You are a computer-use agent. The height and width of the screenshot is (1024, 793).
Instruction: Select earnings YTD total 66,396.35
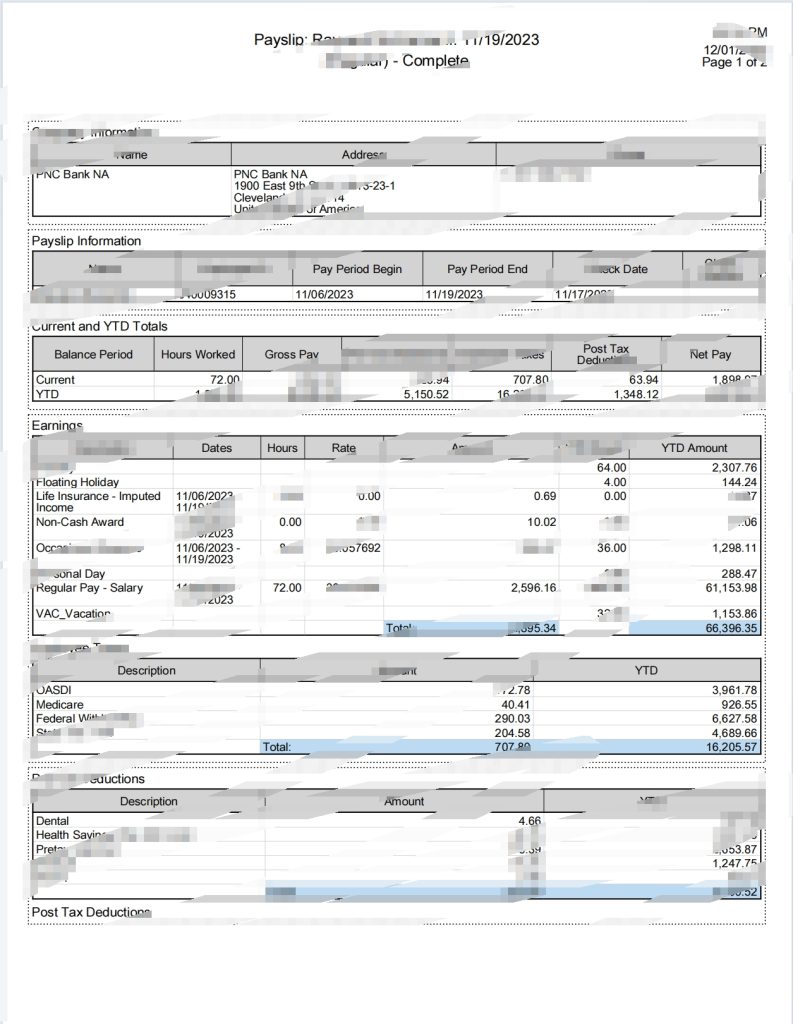point(731,628)
